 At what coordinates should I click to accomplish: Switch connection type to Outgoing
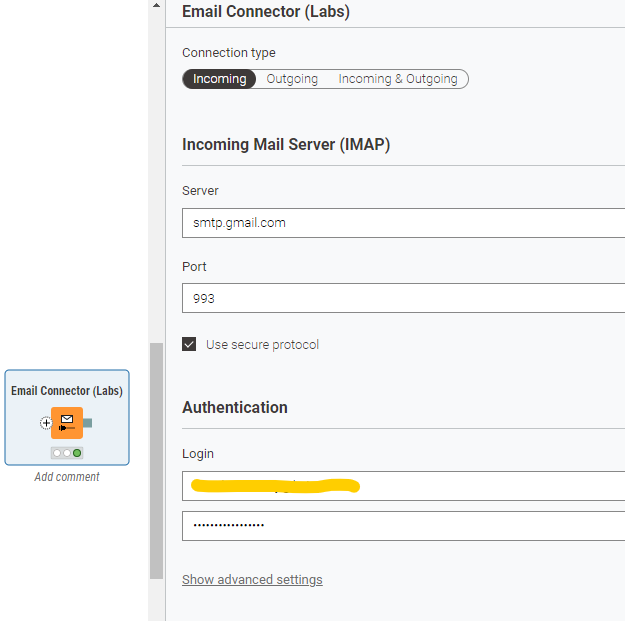click(x=292, y=79)
